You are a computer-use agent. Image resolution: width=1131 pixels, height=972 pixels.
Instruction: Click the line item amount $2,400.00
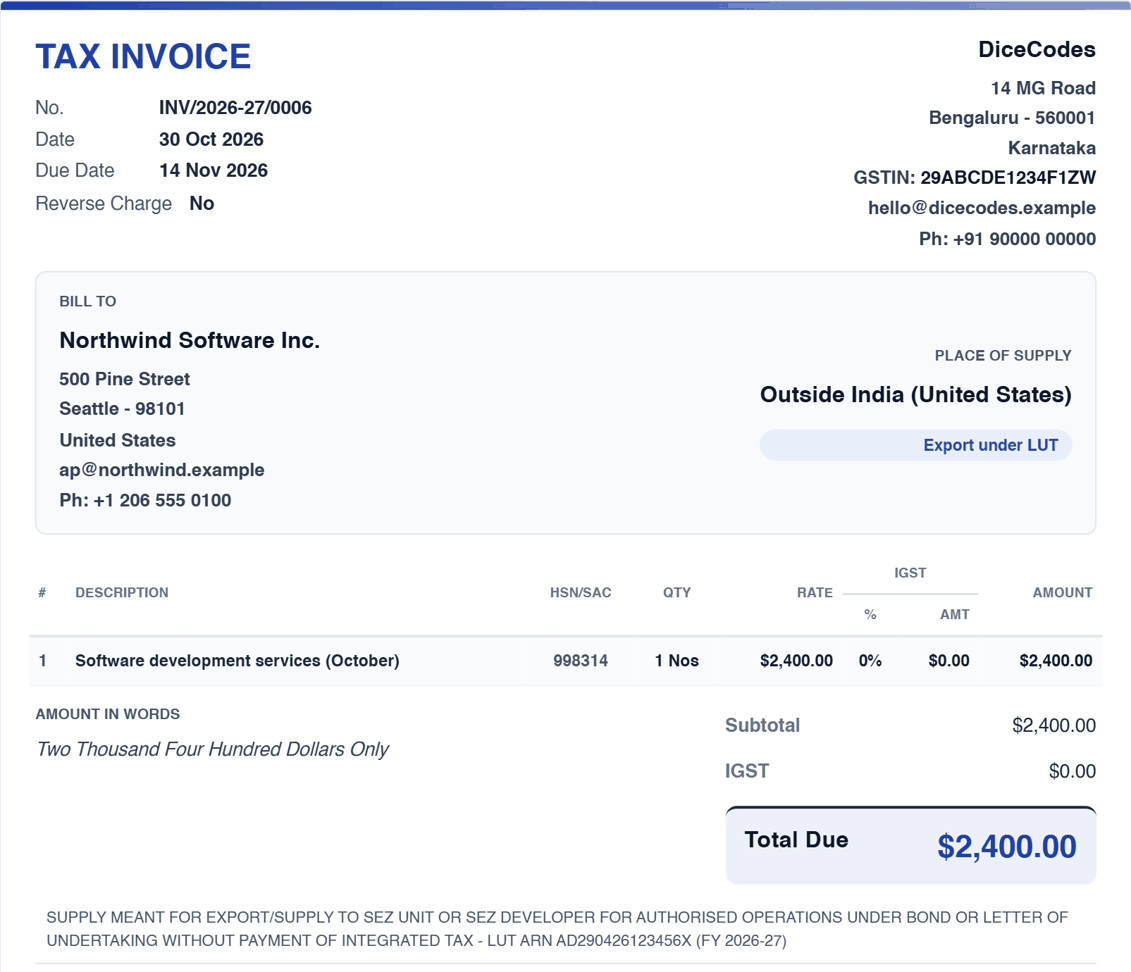tap(1055, 660)
